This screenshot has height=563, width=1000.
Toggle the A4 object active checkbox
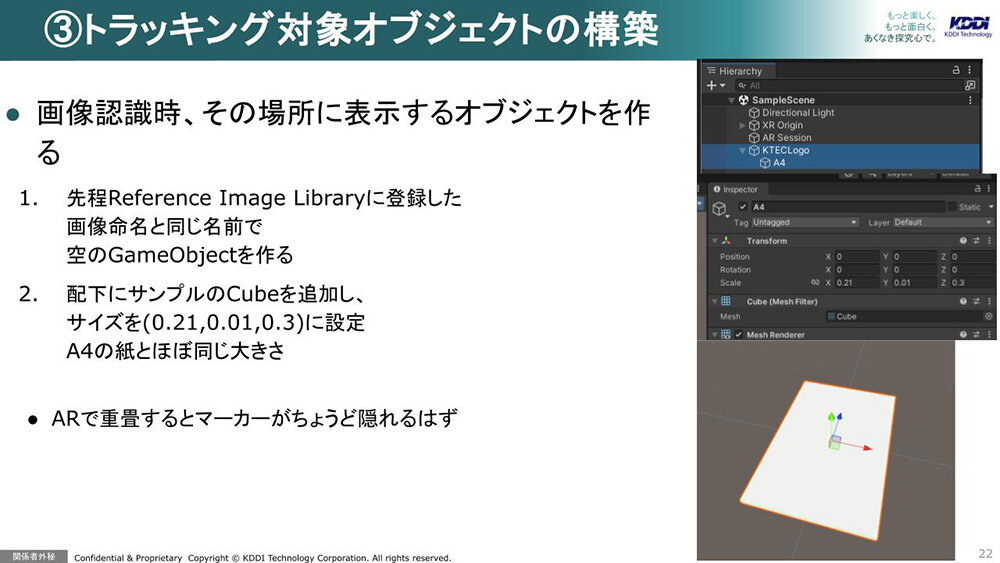pos(742,207)
